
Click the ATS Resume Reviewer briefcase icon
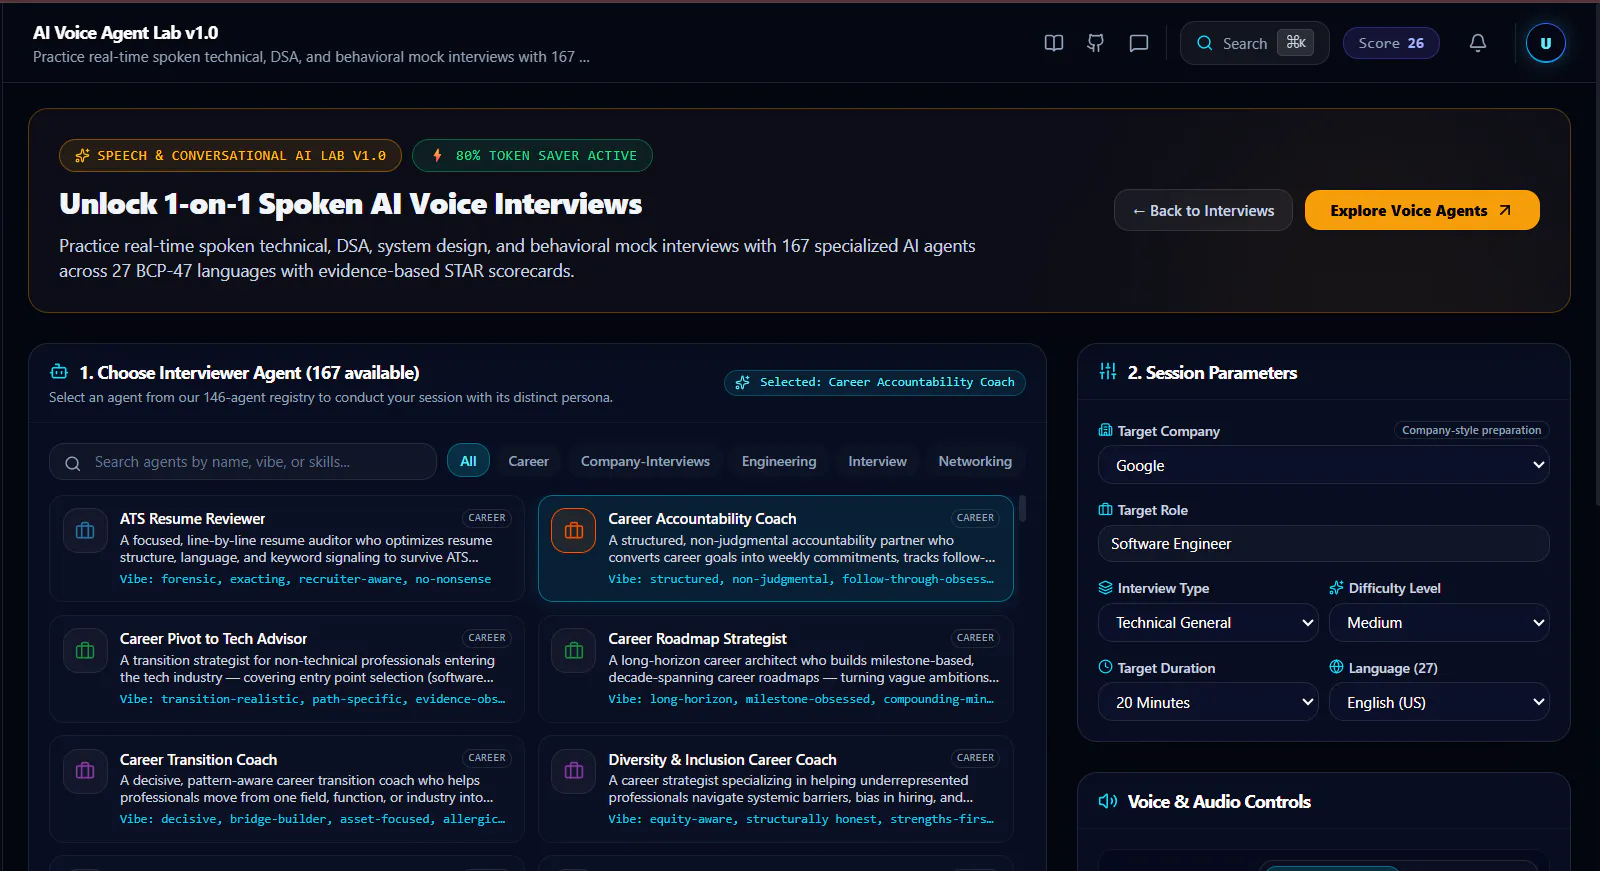tap(85, 531)
